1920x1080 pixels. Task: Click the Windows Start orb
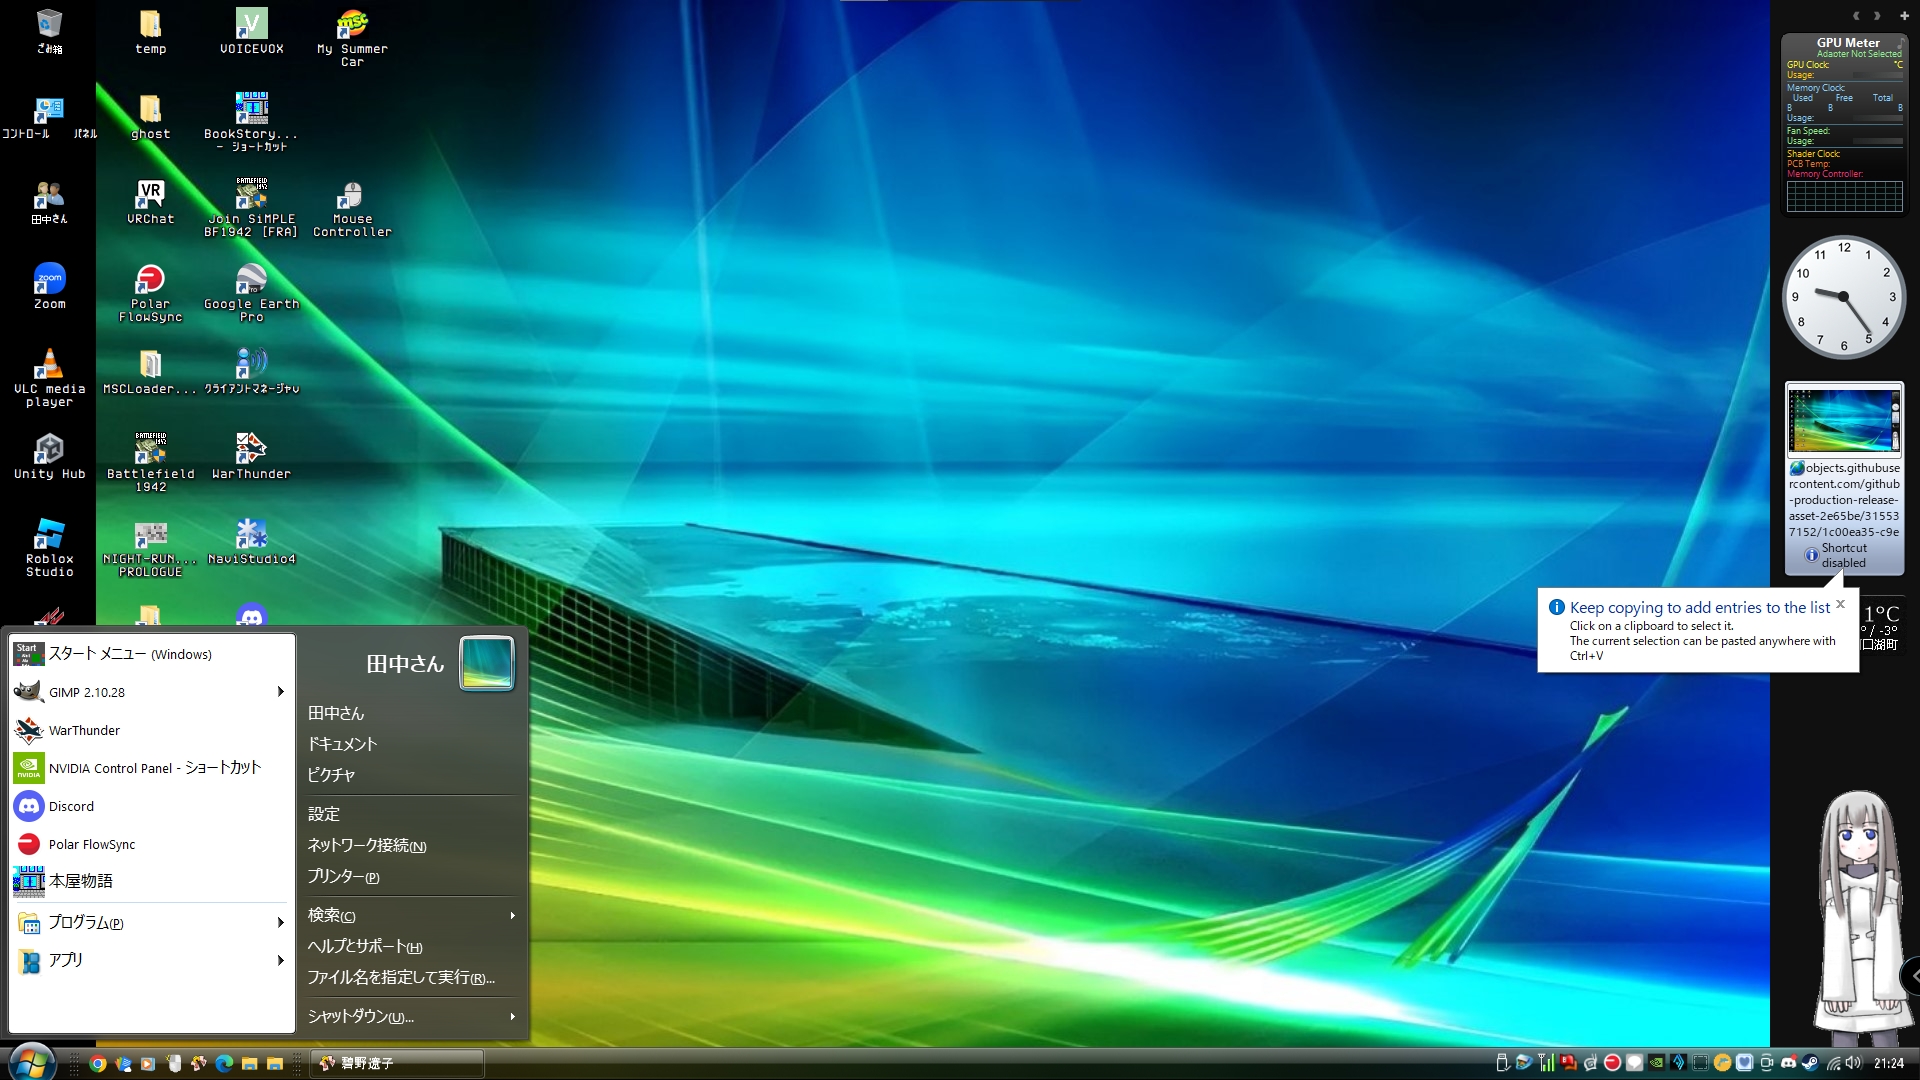point(30,1061)
